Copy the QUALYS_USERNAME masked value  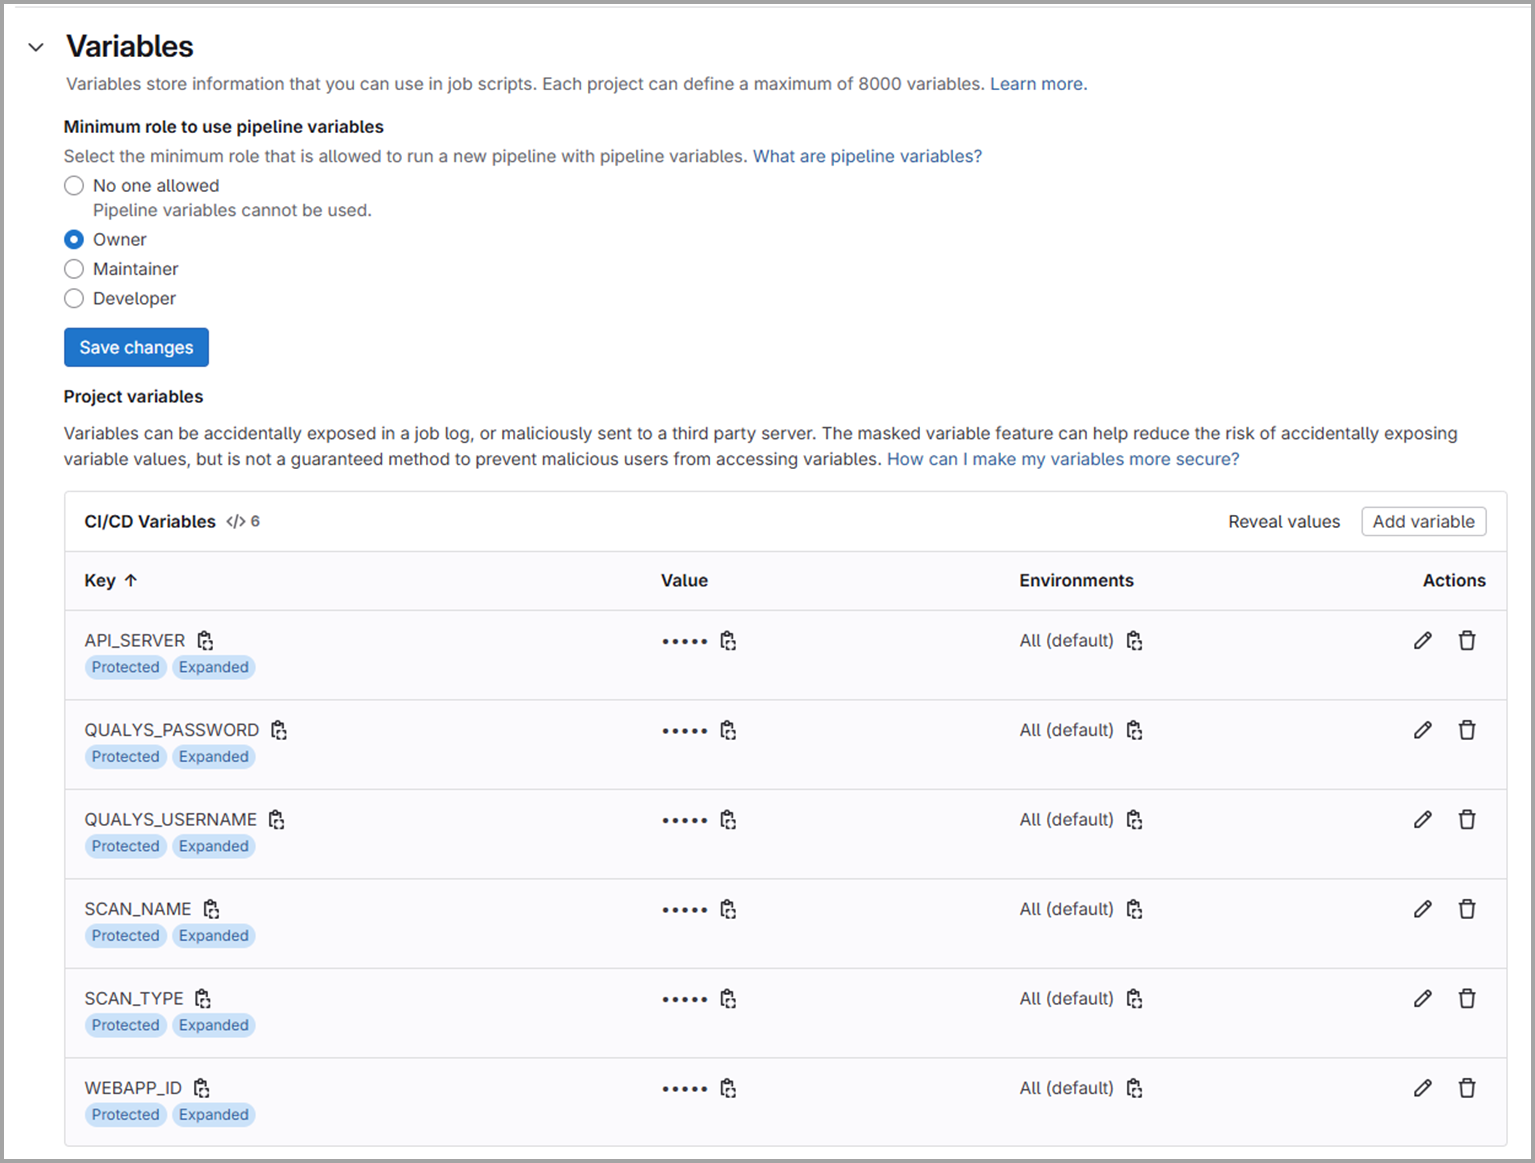tap(728, 820)
